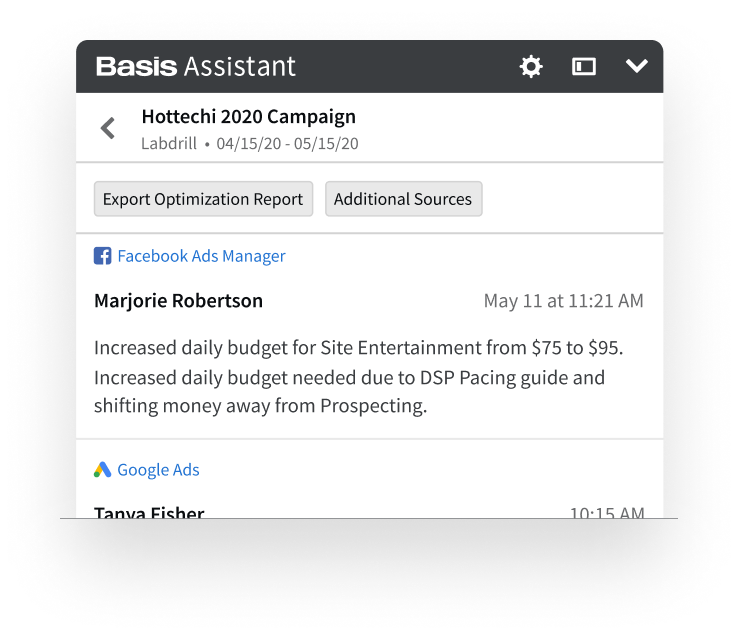
Task: Open the Google Ads link
Action: (158, 470)
